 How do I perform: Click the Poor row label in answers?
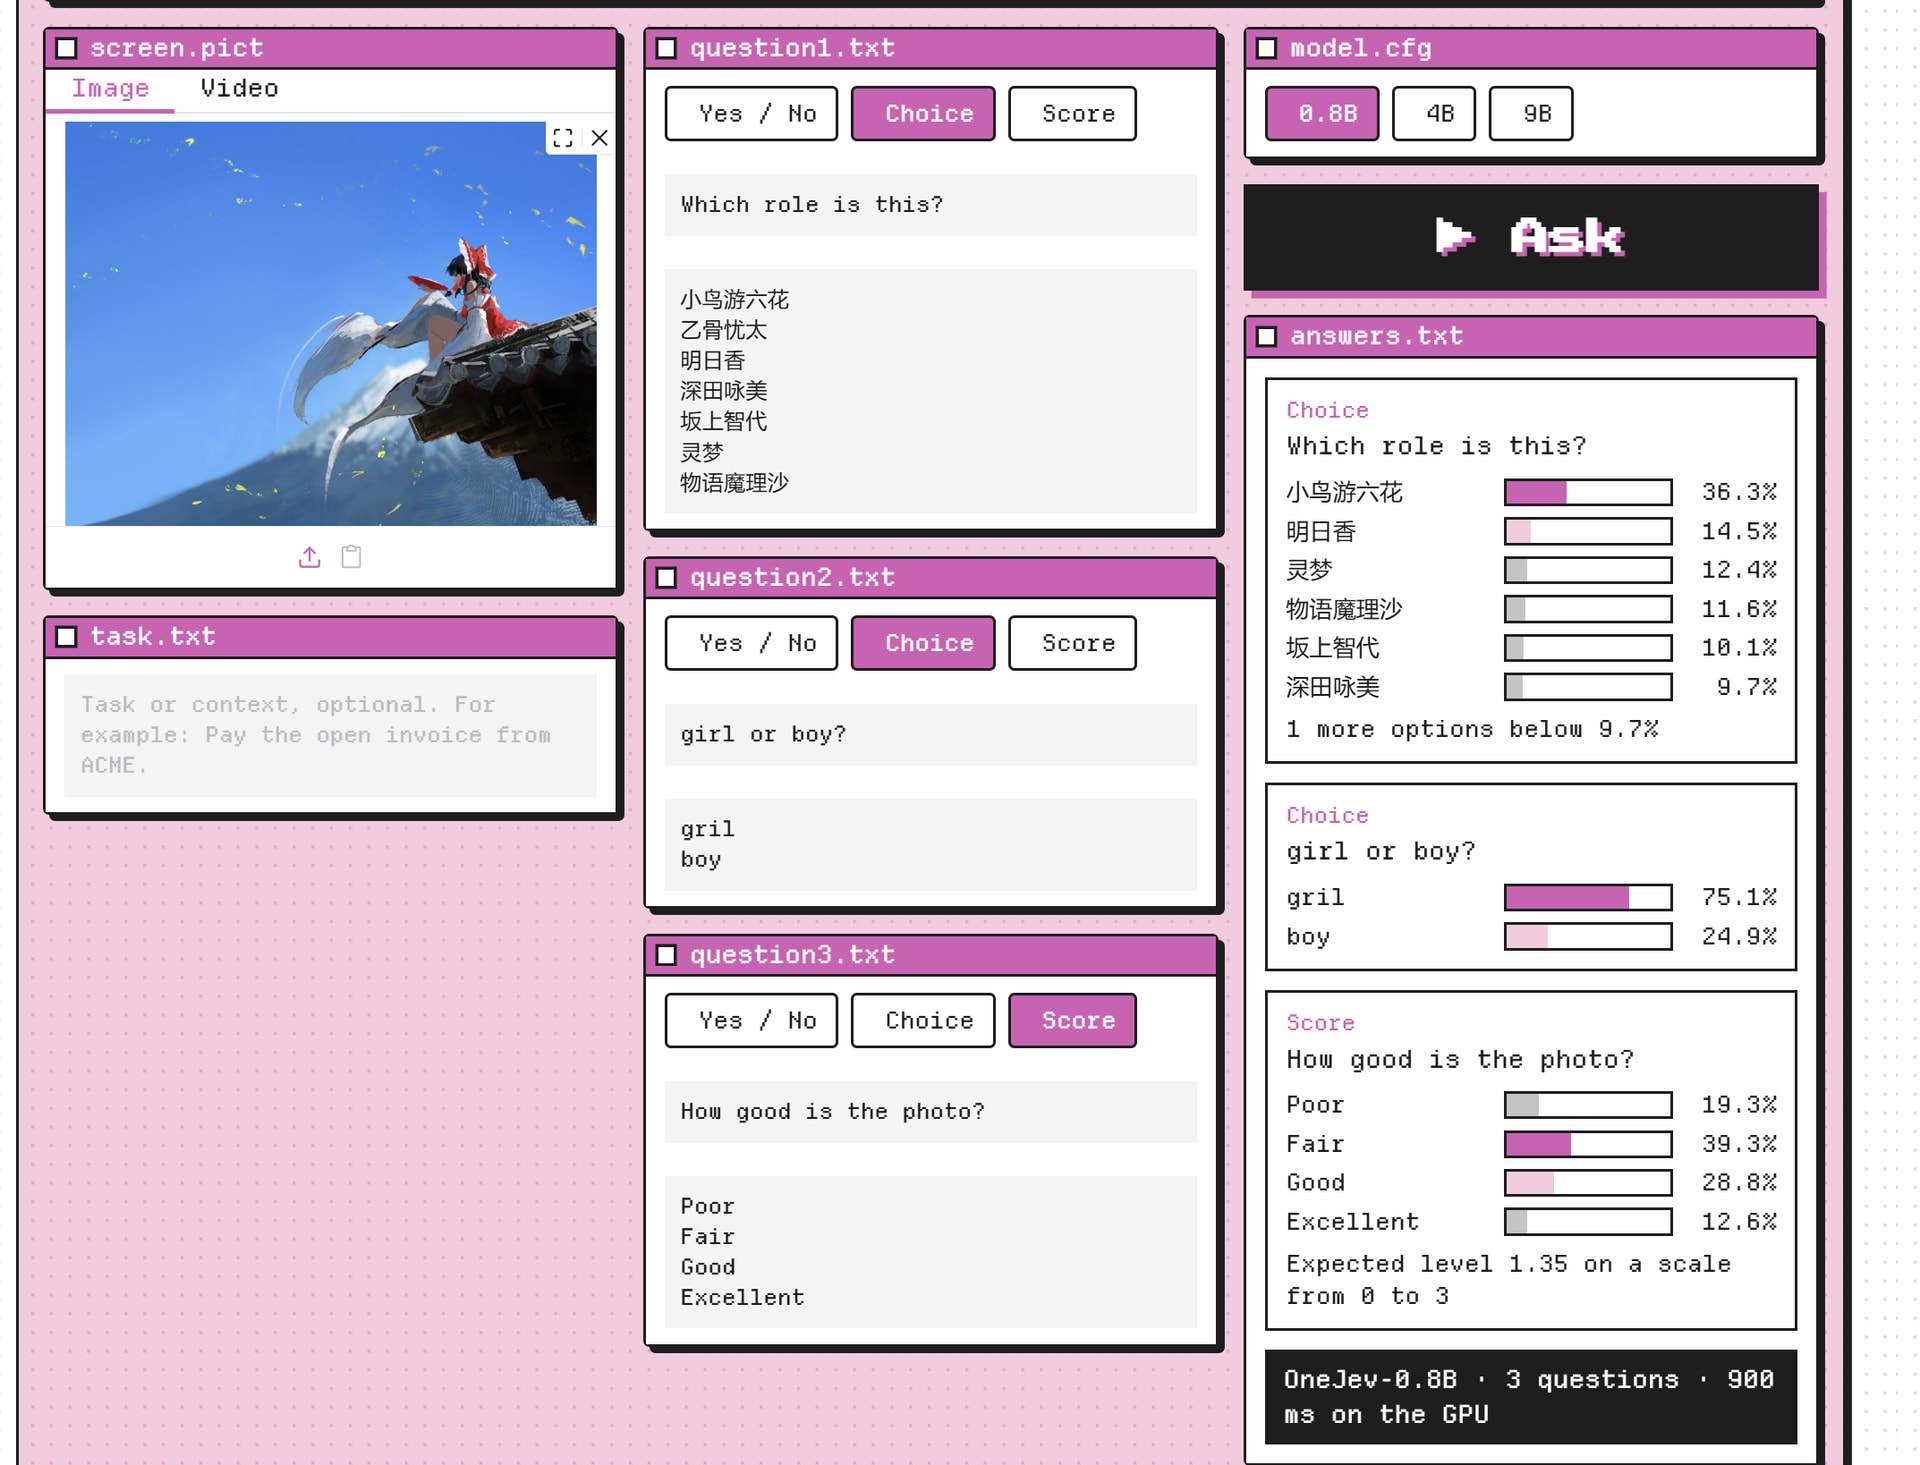(1315, 1105)
